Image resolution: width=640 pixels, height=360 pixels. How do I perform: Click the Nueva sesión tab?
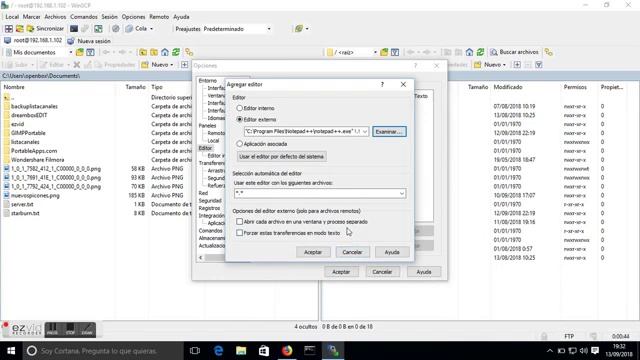coord(89,41)
